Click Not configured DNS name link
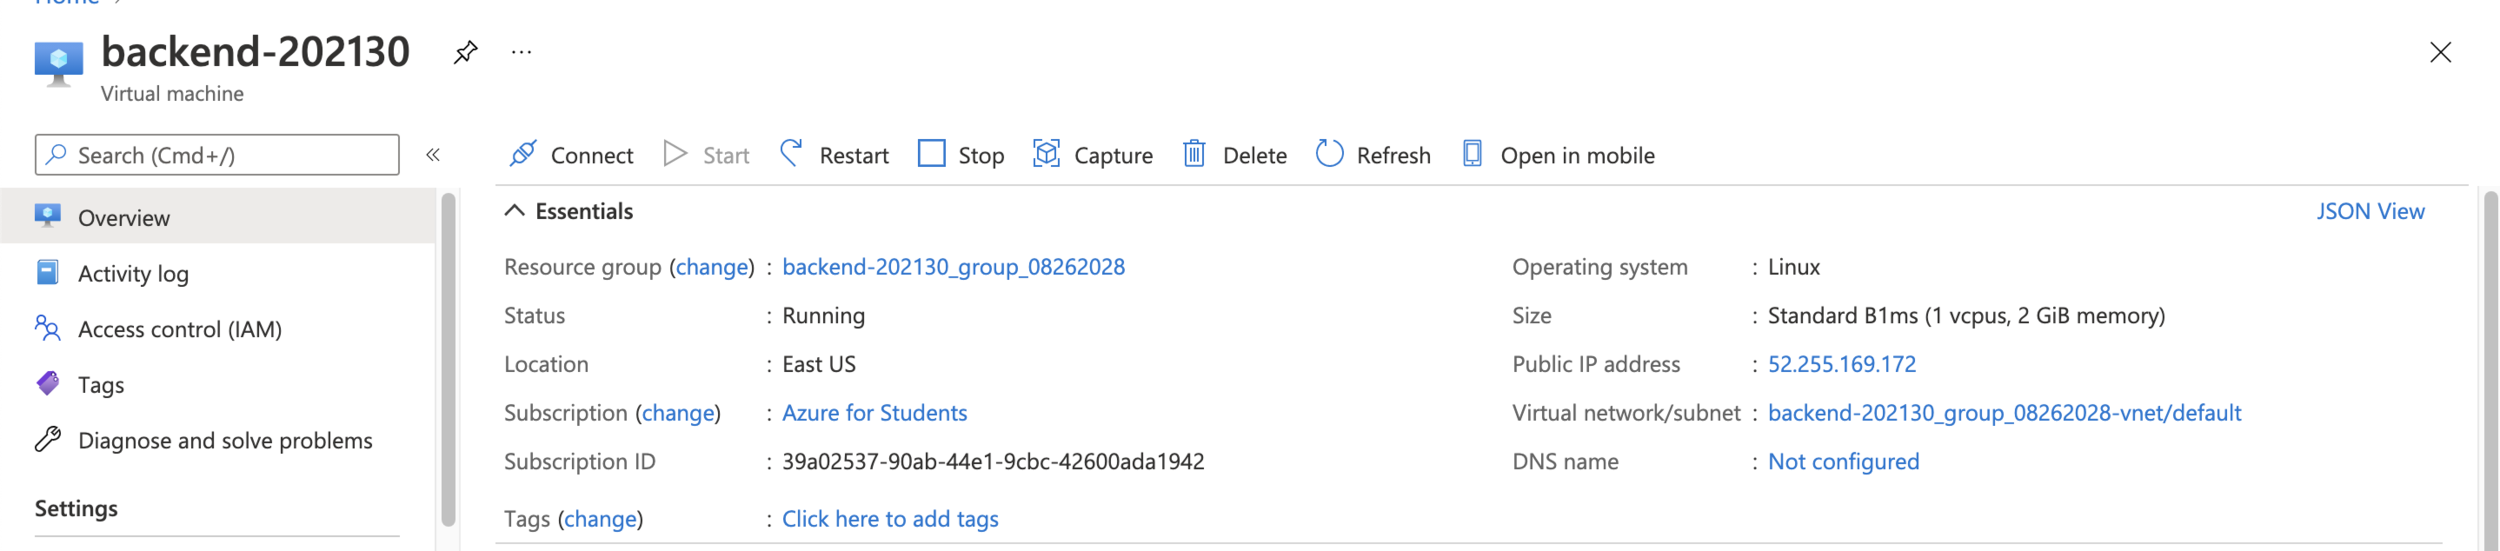 point(1843,462)
